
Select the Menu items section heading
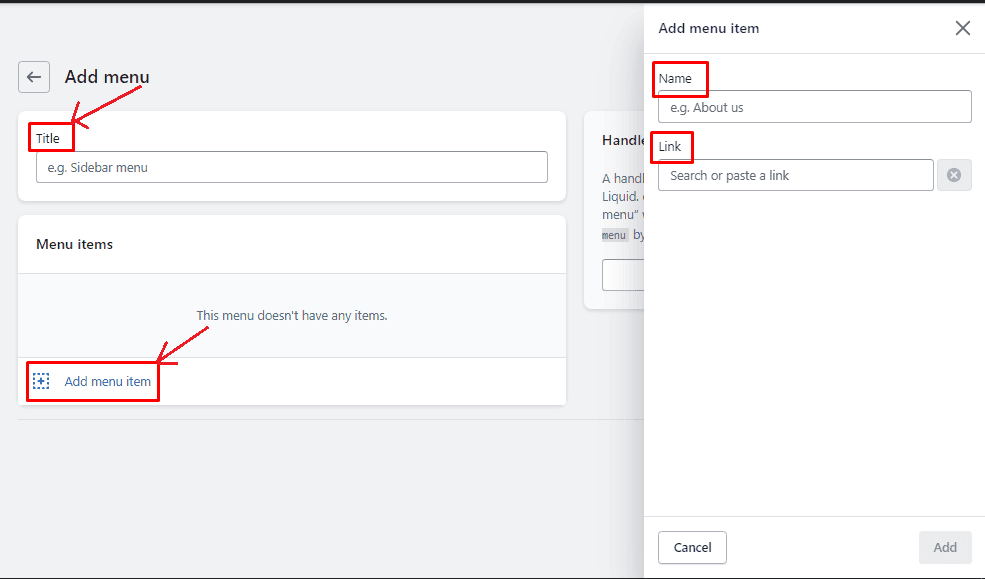(x=74, y=244)
